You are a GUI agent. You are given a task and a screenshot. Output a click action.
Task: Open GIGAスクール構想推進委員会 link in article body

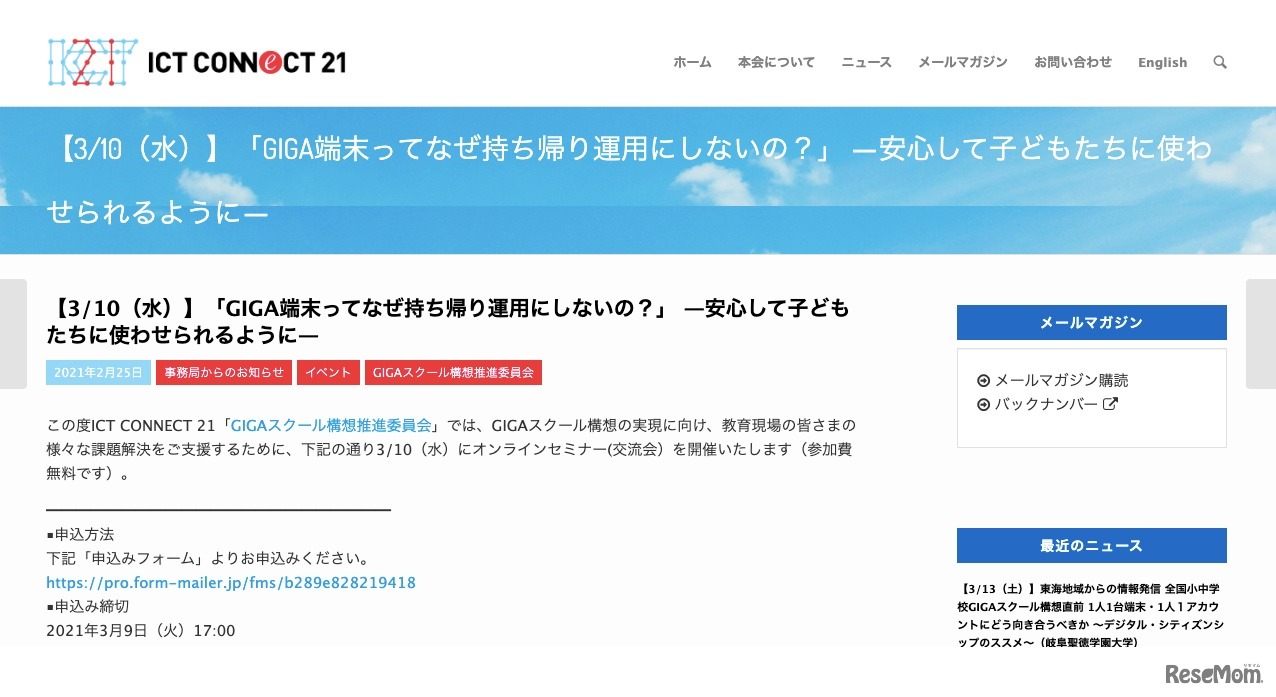pos(331,425)
